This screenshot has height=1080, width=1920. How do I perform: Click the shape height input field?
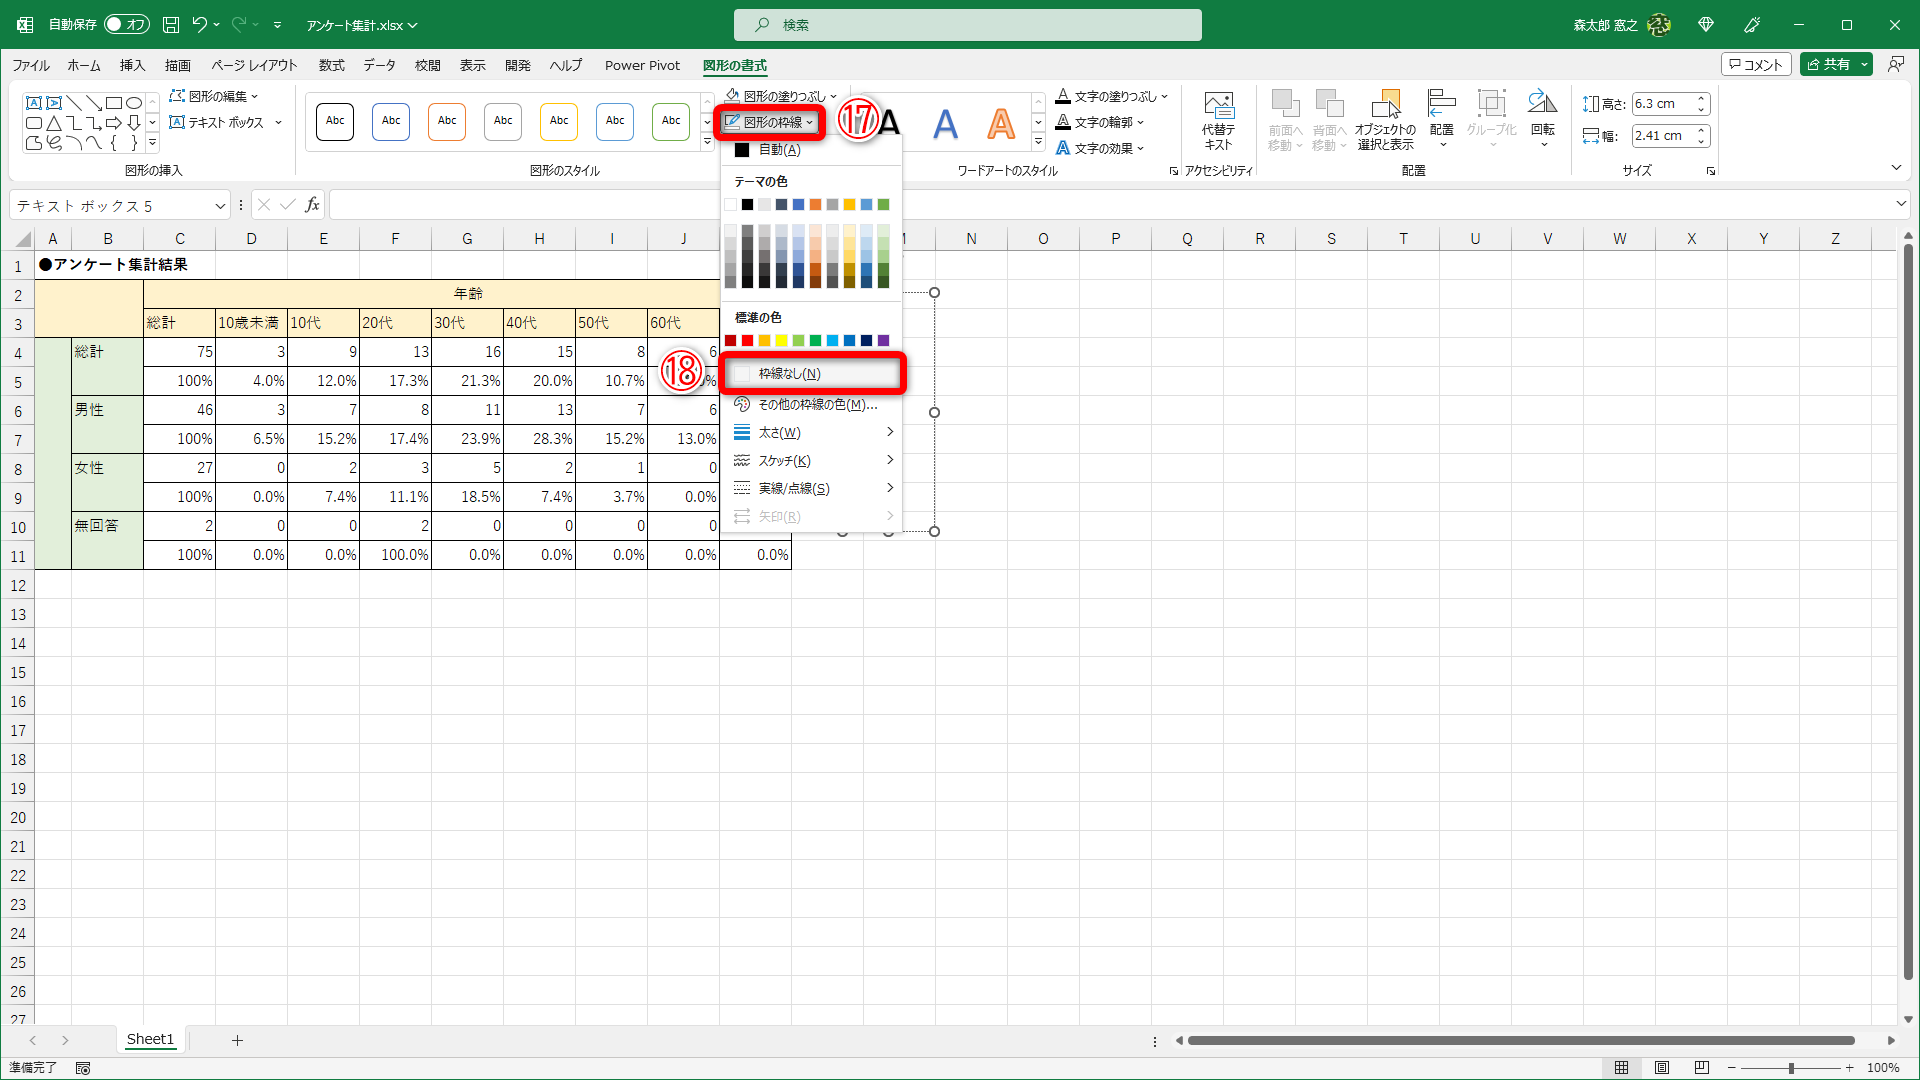(x=1662, y=104)
